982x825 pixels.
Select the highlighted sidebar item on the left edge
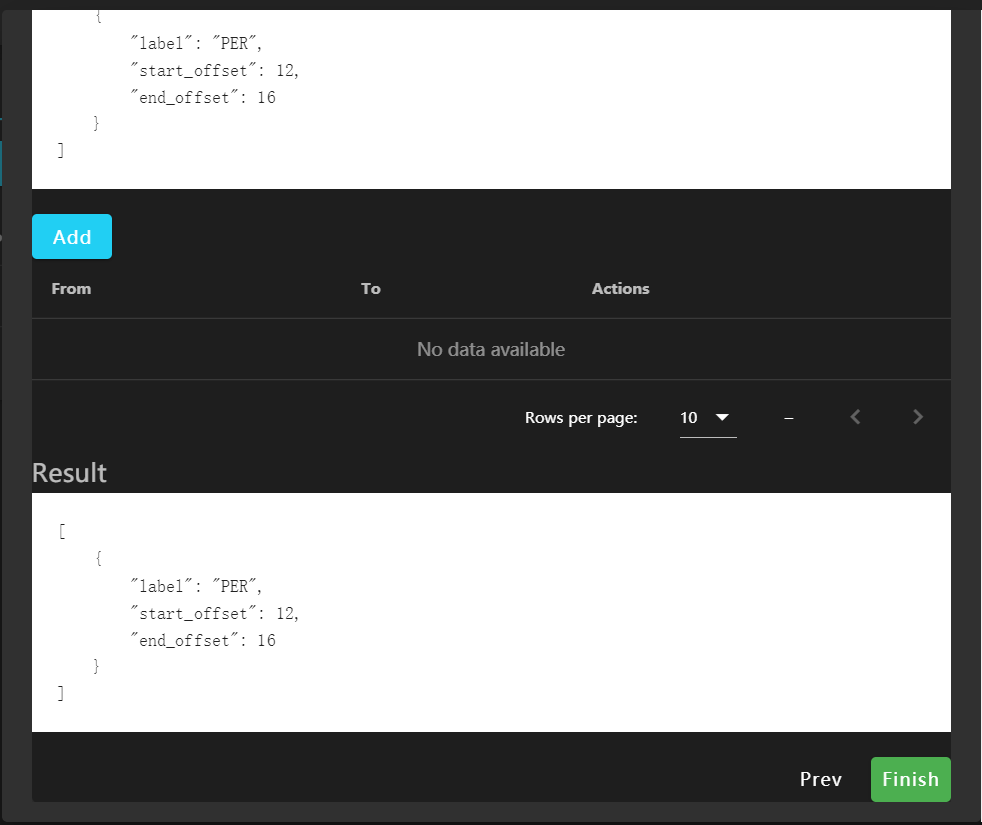(x=4, y=160)
